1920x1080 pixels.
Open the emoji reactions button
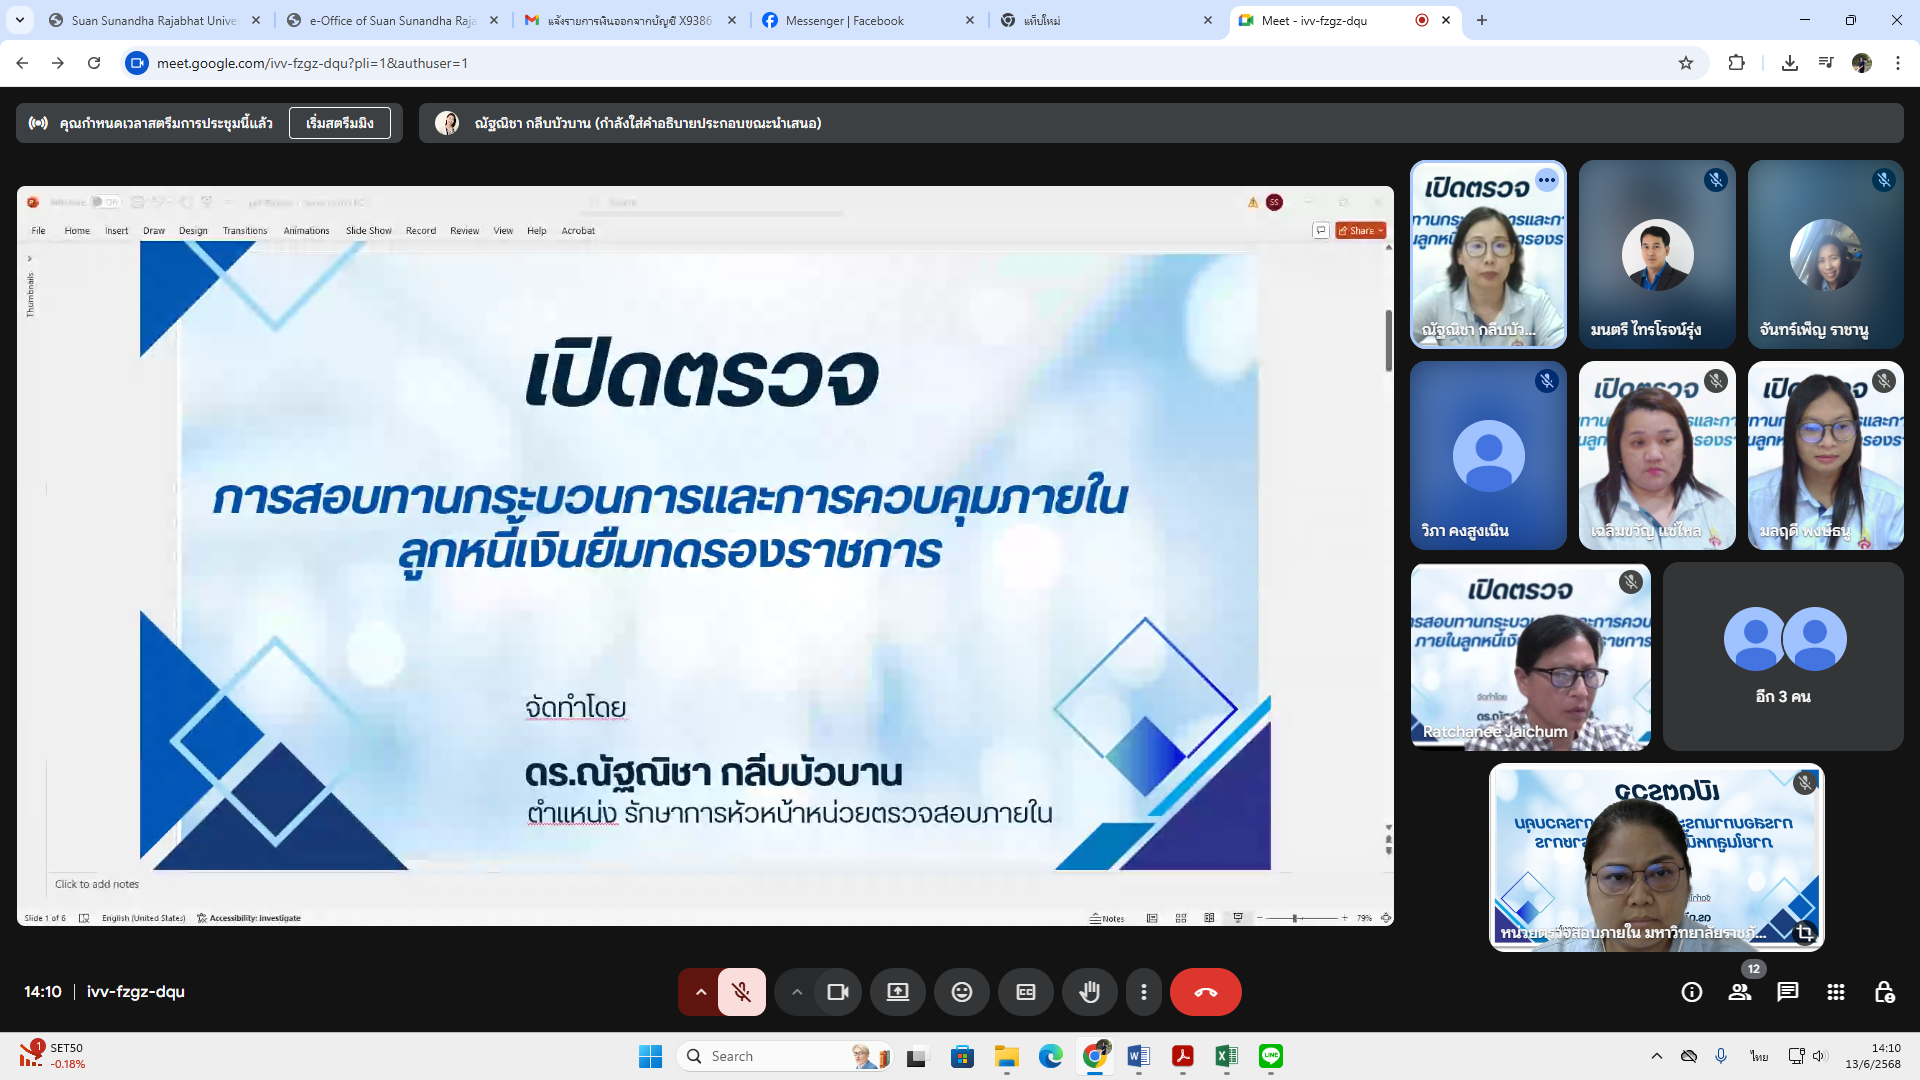961,992
